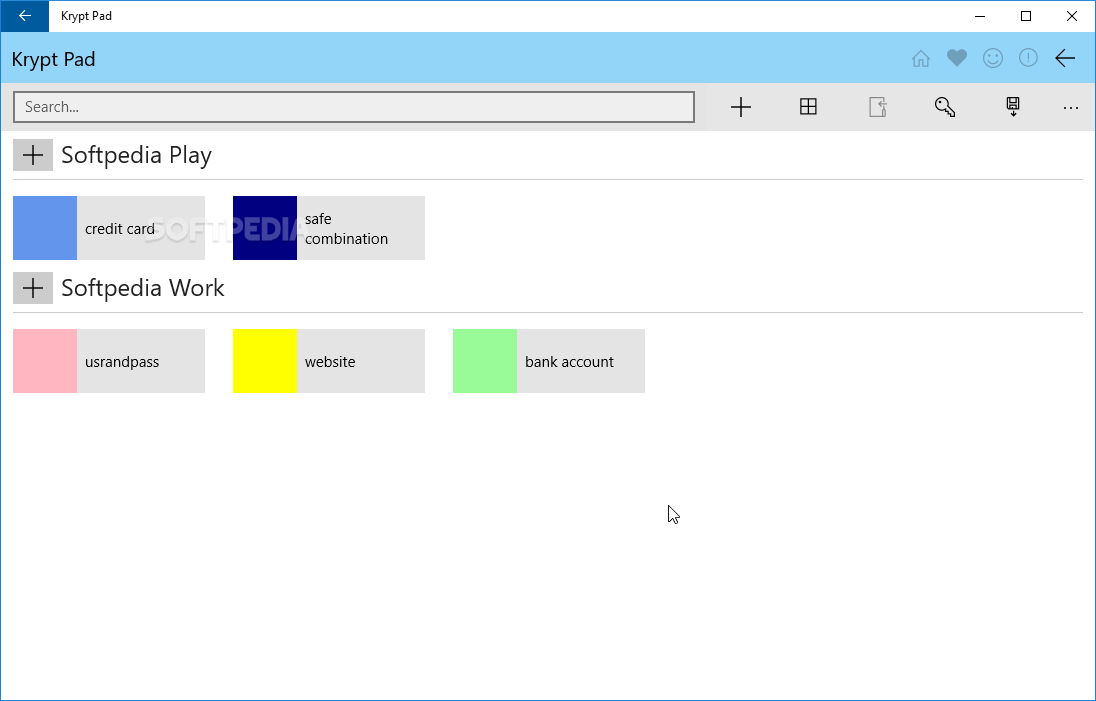Click the move-item document icon
This screenshot has width=1096, height=701.
tap(877, 107)
